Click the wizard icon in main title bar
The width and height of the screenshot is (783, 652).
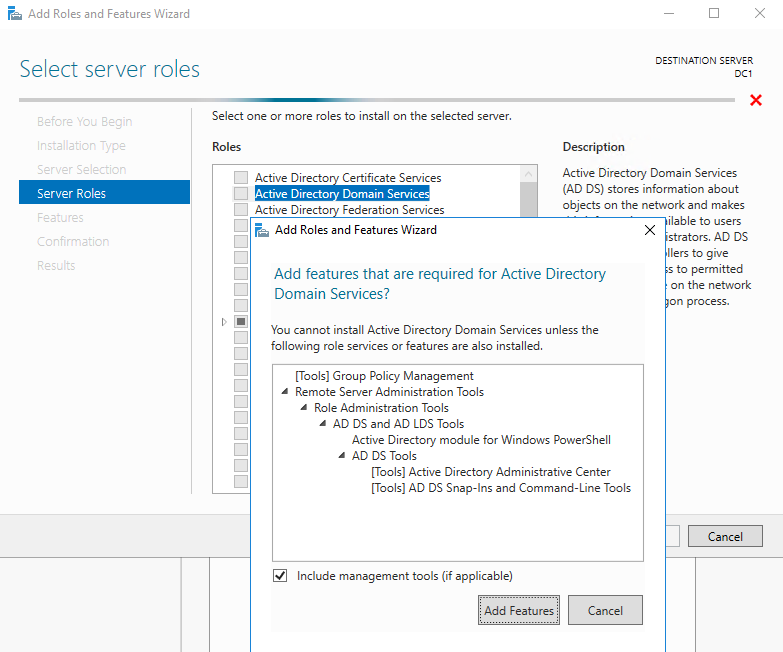click(x=14, y=14)
